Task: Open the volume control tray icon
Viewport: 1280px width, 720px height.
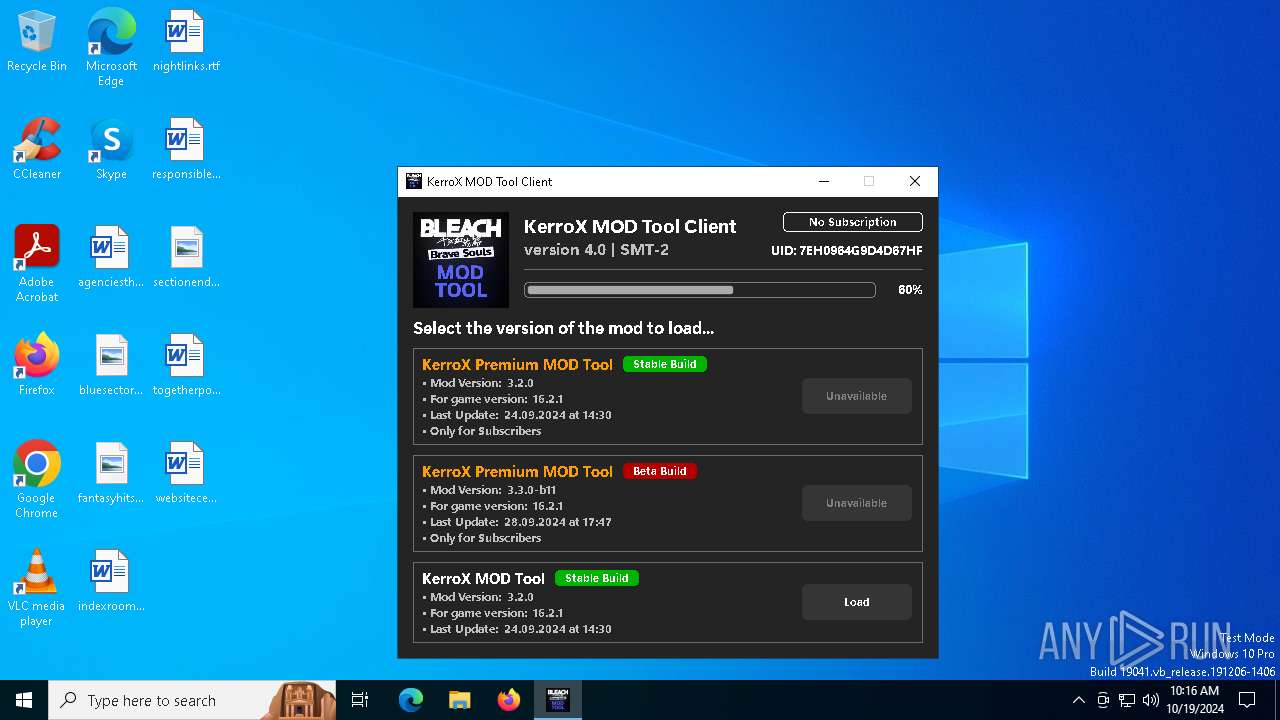Action: point(1151,700)
